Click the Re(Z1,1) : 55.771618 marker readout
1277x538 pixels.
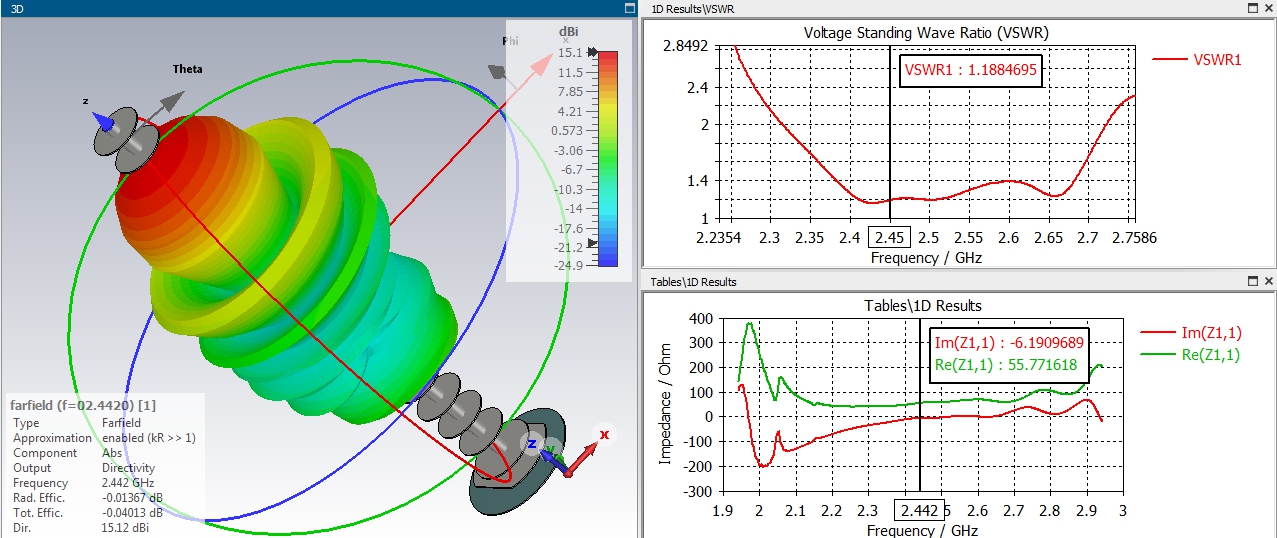tap(1006, 365)
